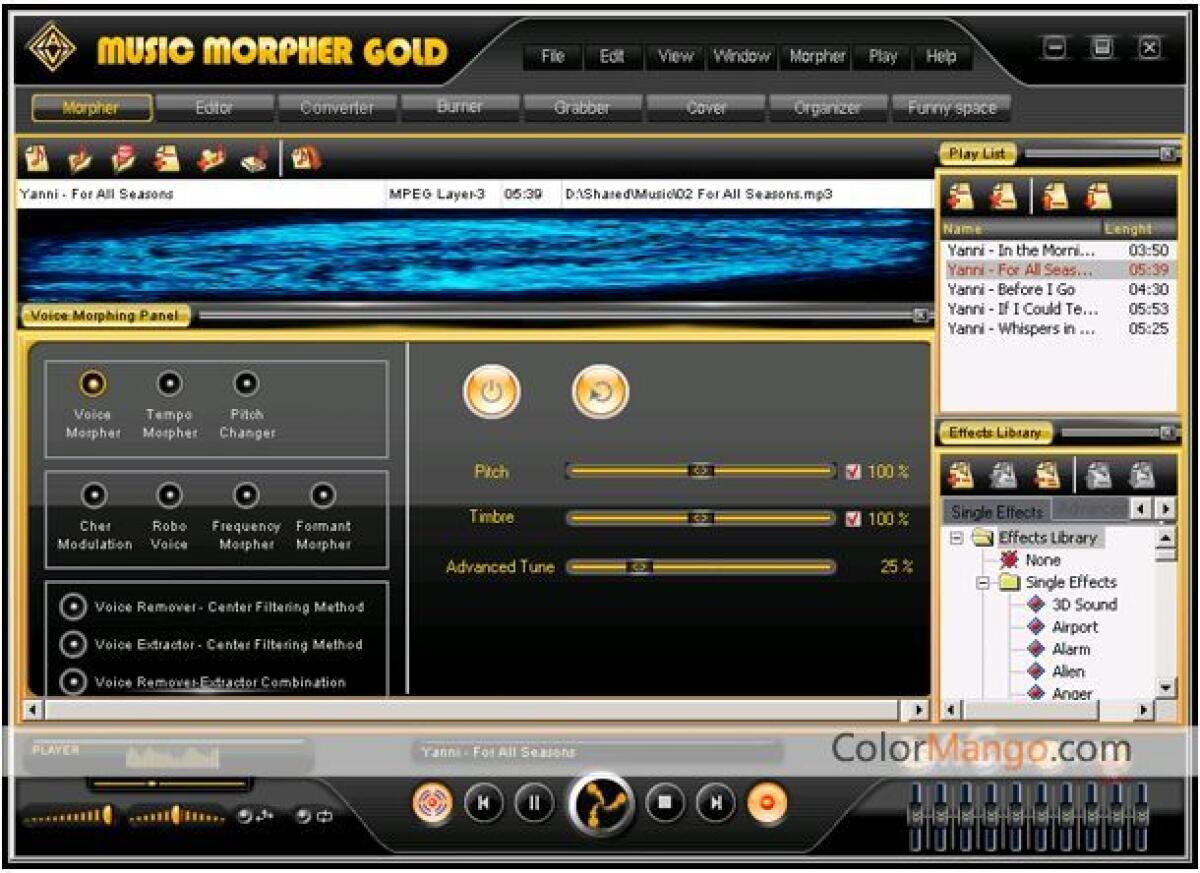This screenshot has width=1200, height=873.
Task: Click the right arrow beside Single Effects tab
Action: coord(1167,508)
